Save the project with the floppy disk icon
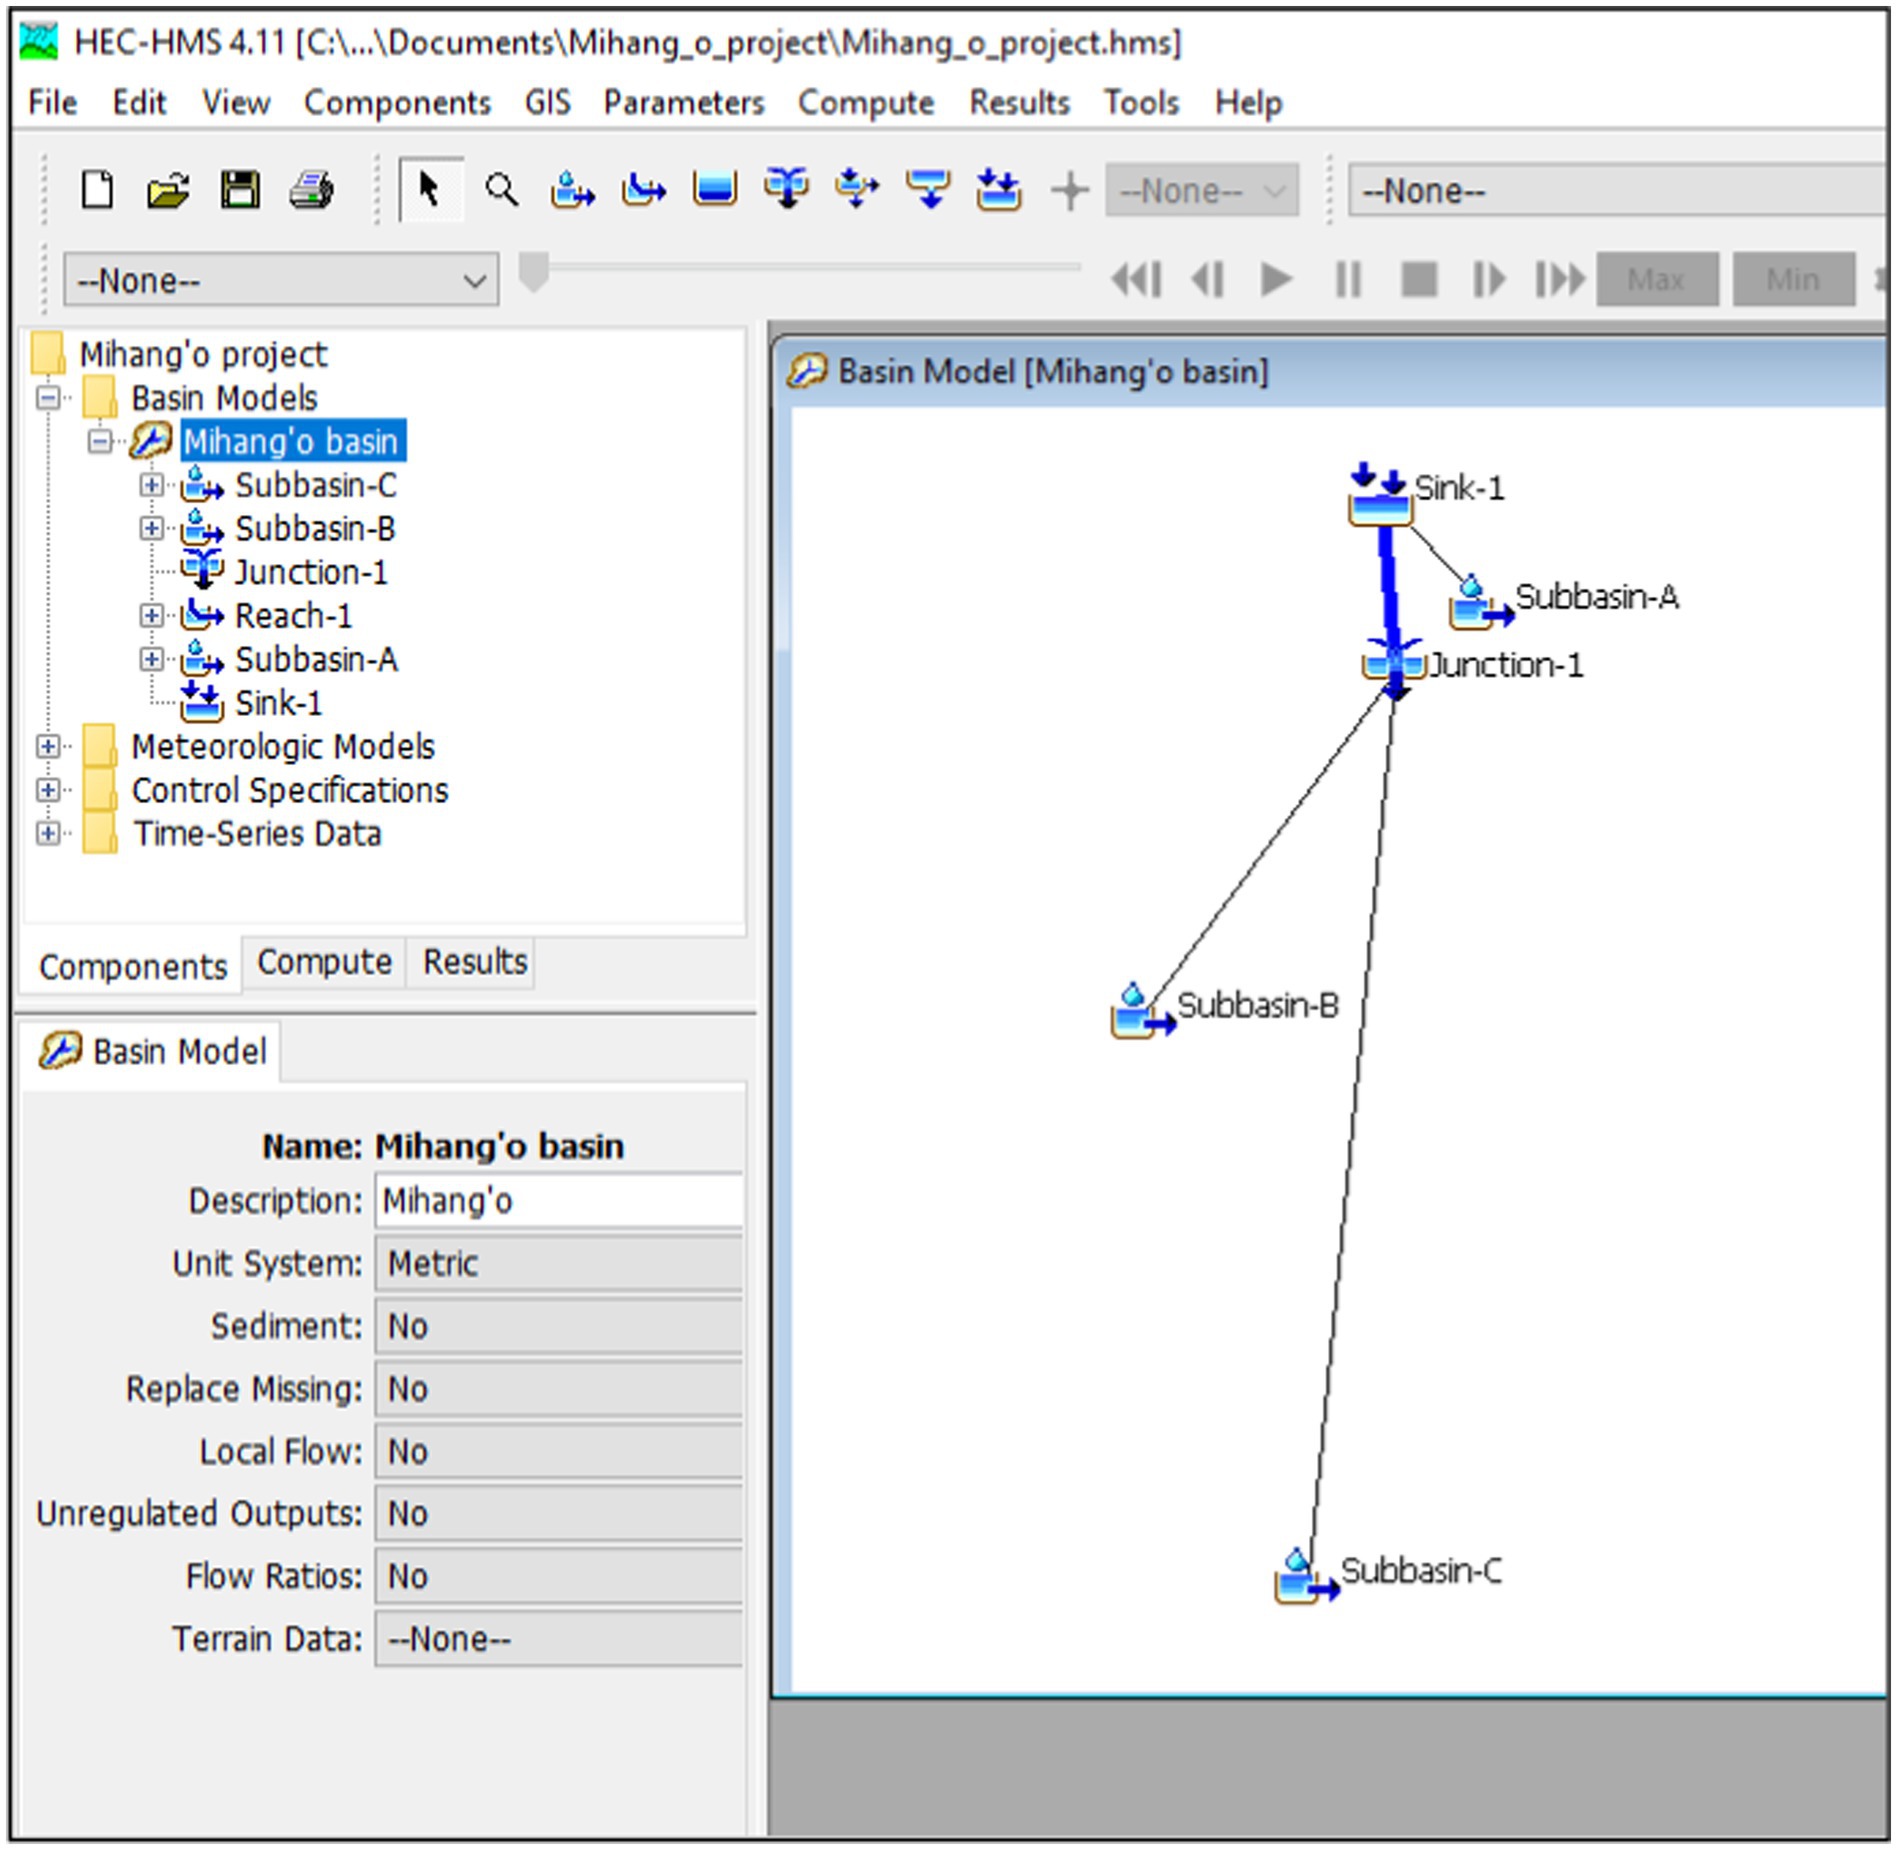The image size is (1897, 1850). (240, 190)
